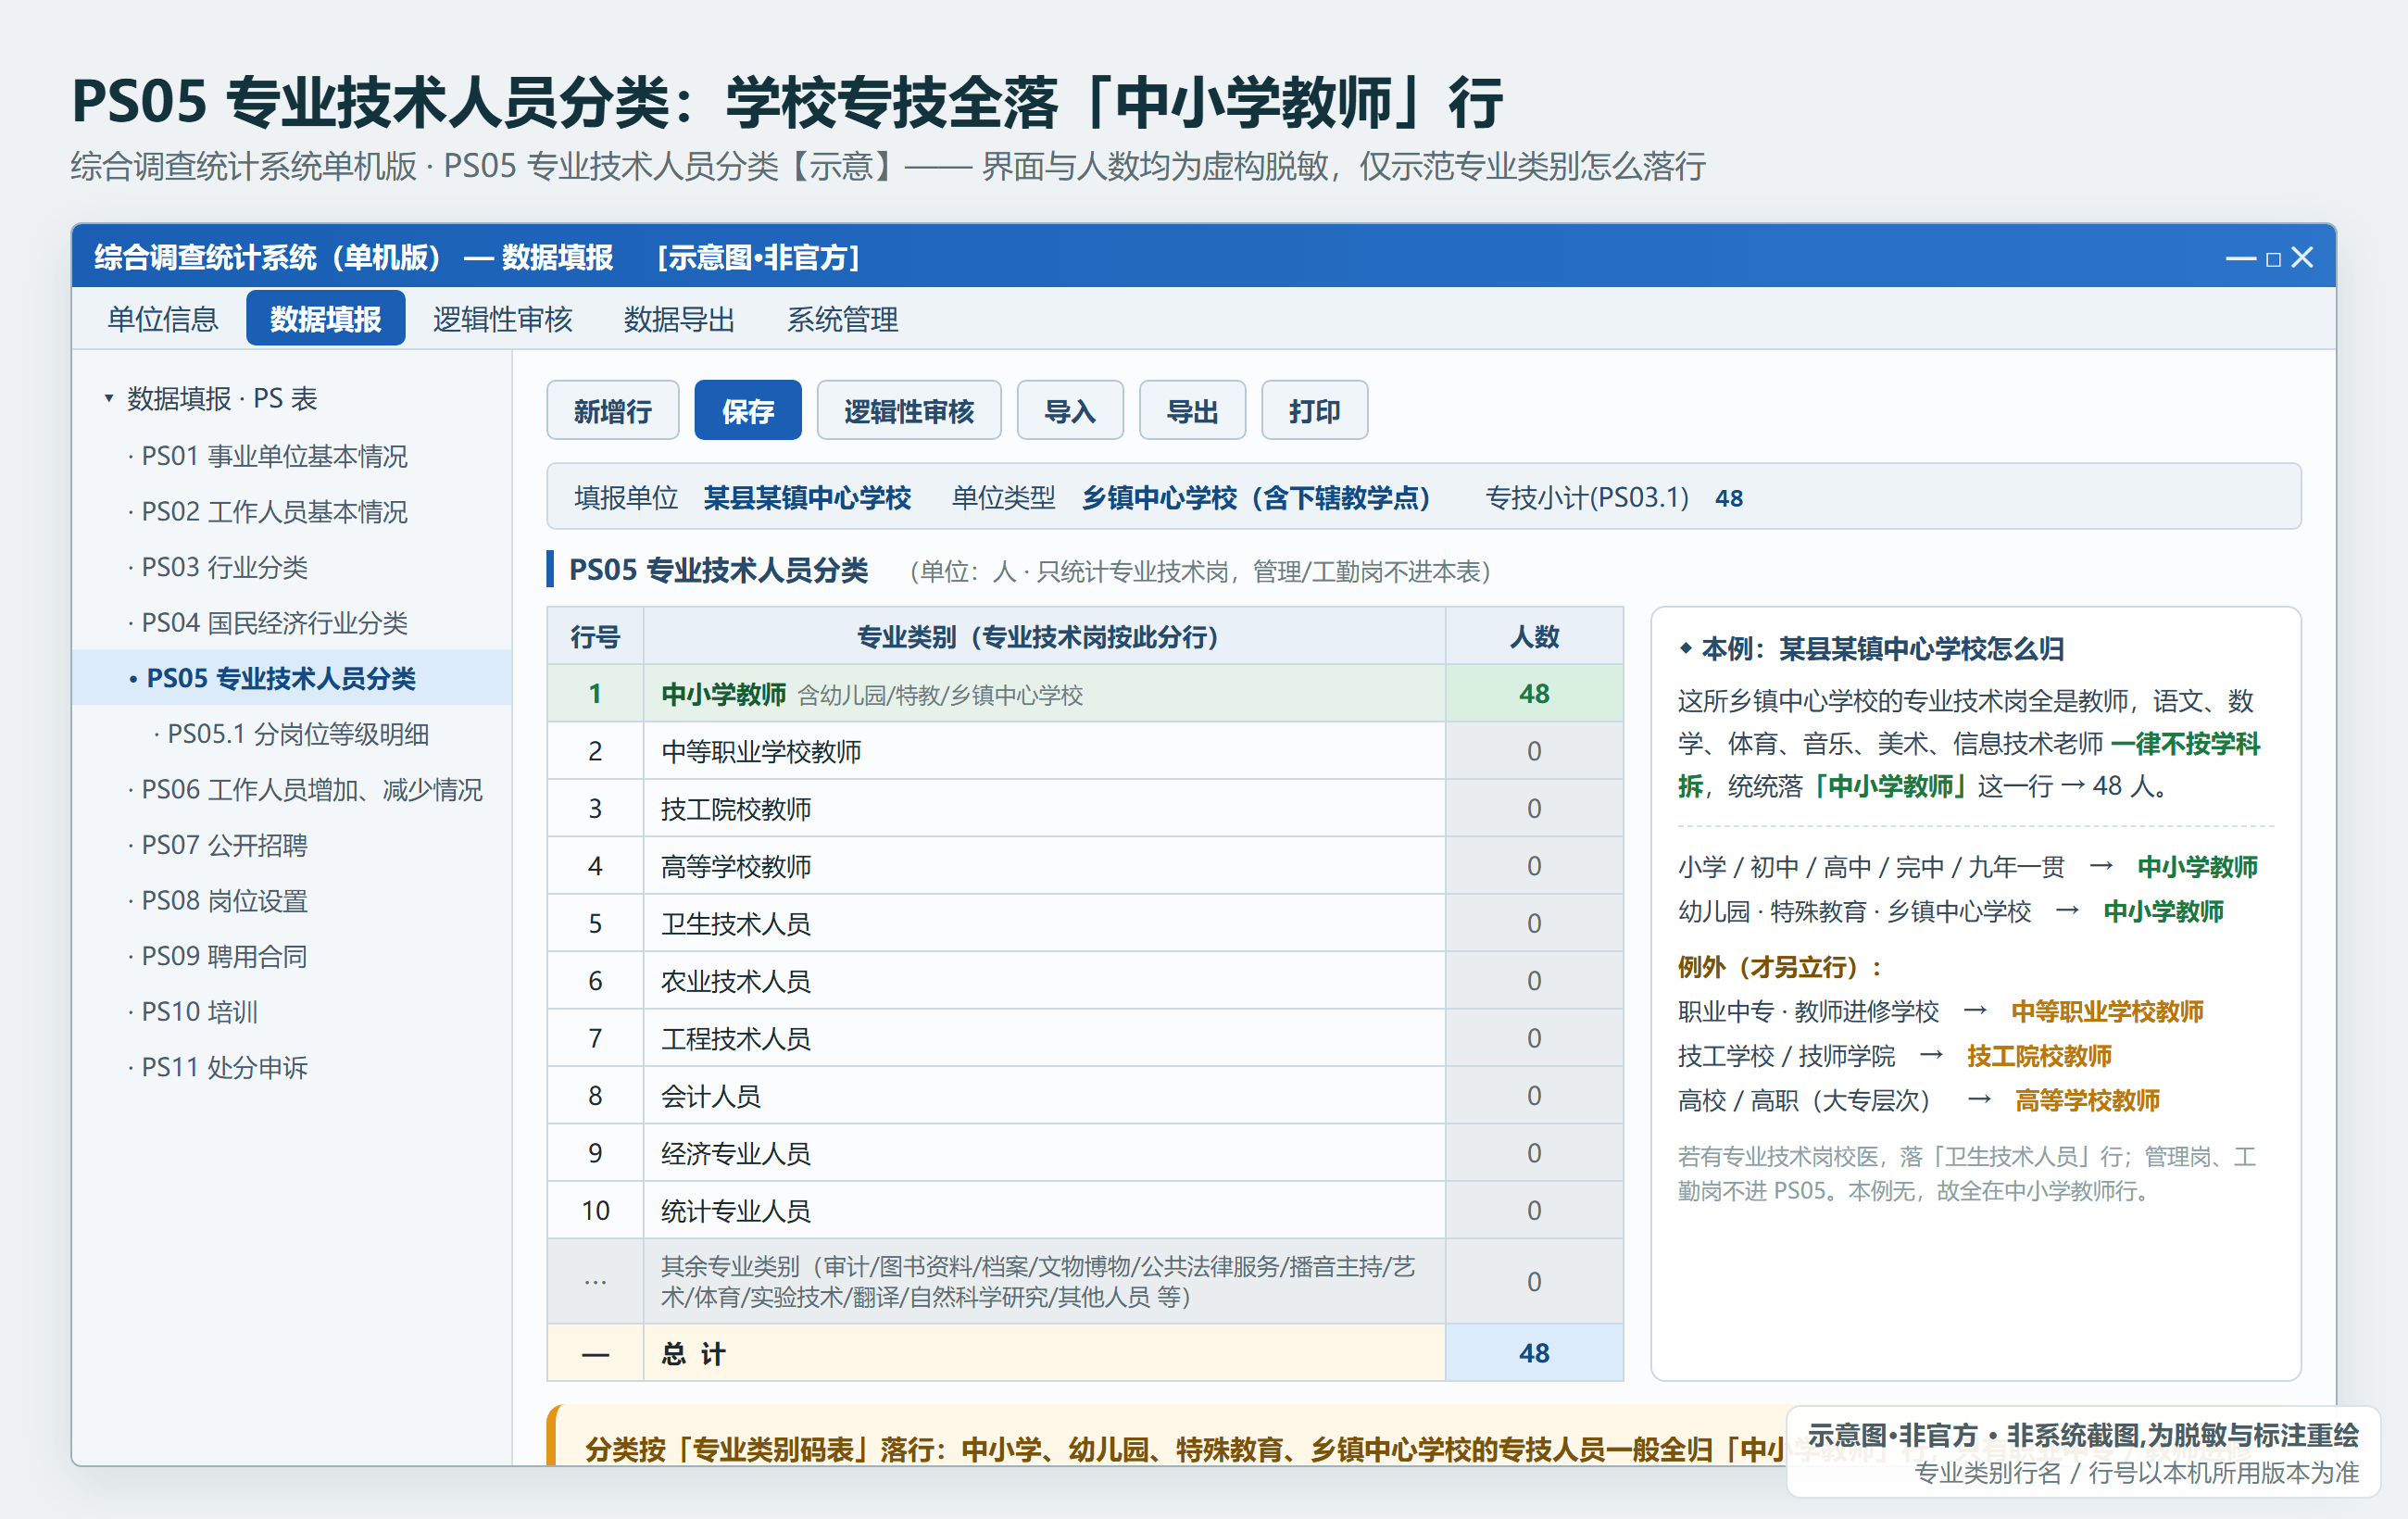The height and width of the screenshot is (1519, 2408).
Task: Select the 中等职业学校教师 row label
Action: pyautogui.click(x=760, y=752)
